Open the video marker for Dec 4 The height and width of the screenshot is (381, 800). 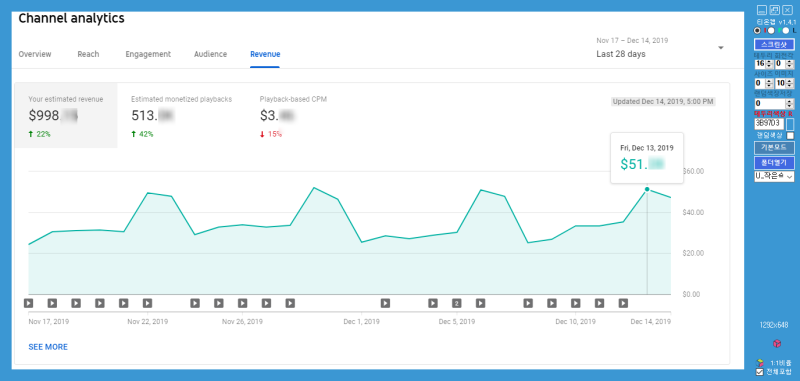tap(433, 303)
